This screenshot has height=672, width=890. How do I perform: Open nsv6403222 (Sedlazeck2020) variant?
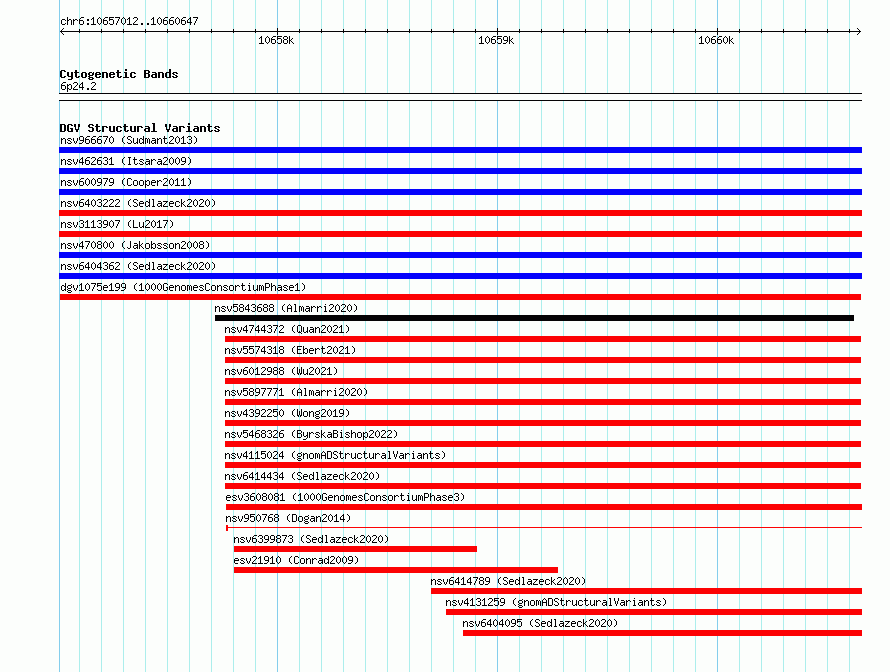(x=138, y=203)
